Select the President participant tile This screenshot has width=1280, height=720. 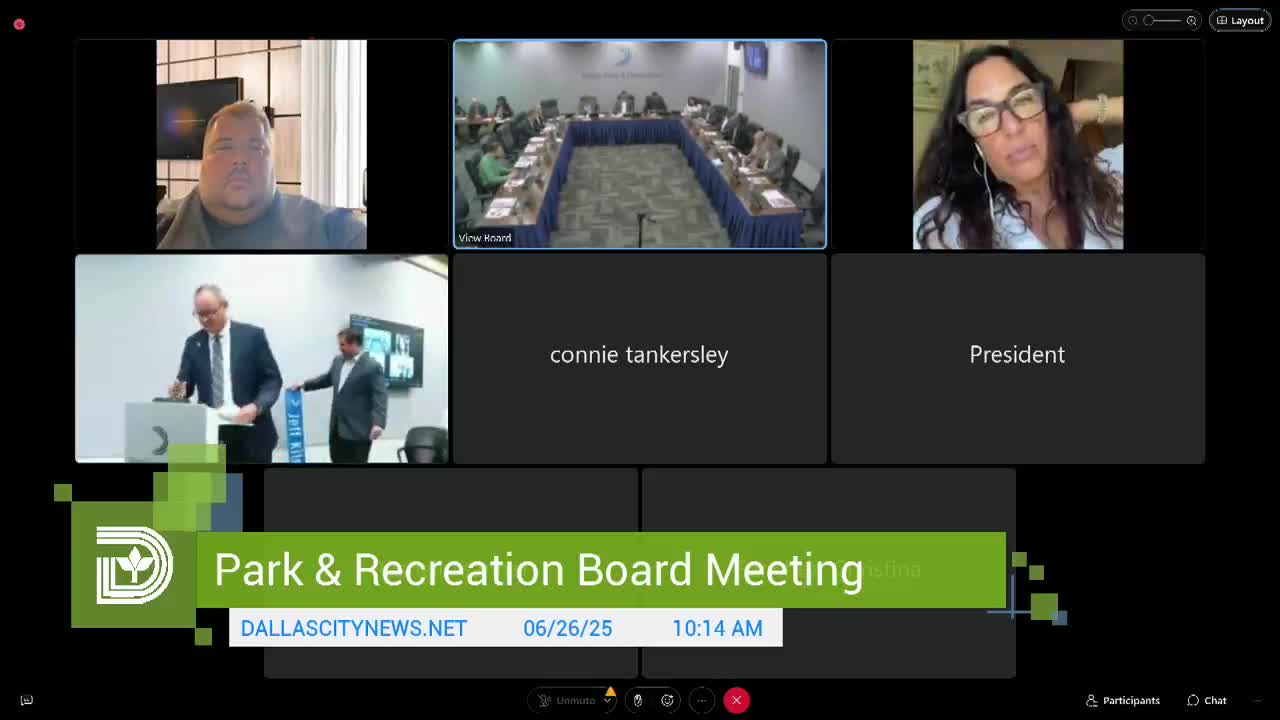pyautogui.click(x=1018, y=358)
